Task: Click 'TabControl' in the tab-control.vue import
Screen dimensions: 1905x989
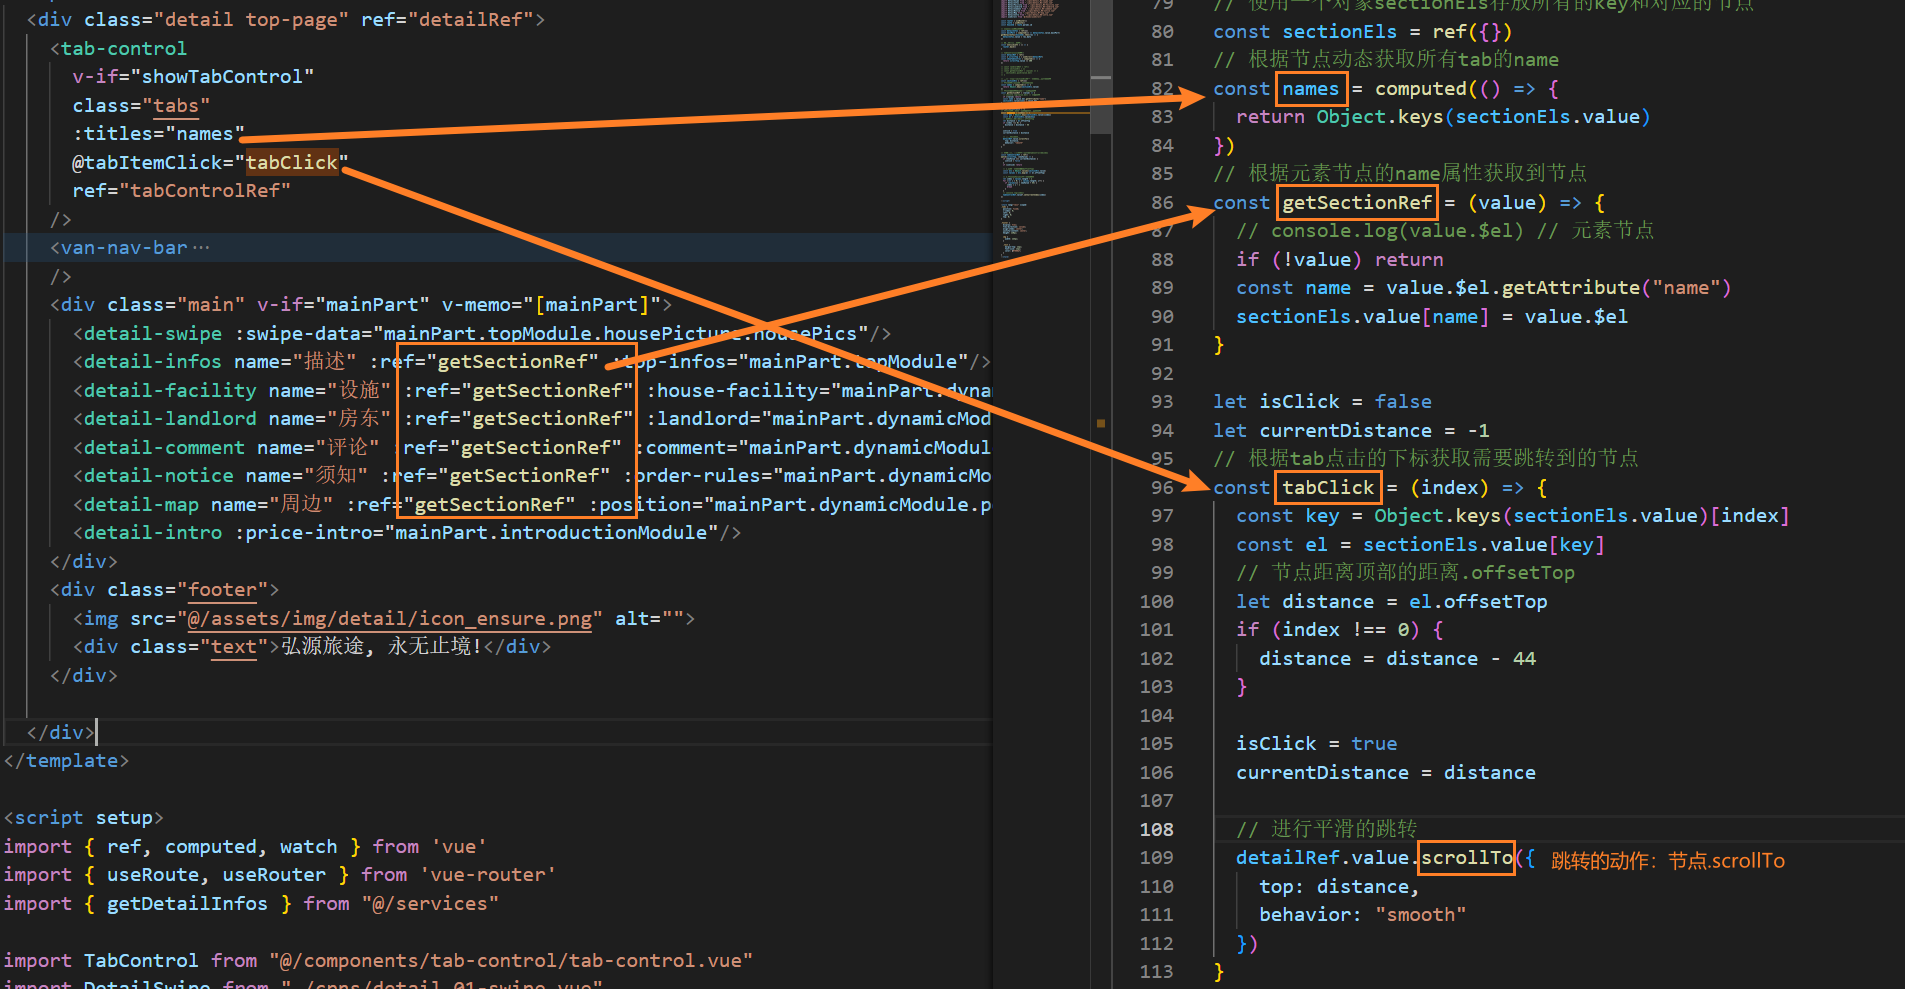Action: [x=141, y=960]
